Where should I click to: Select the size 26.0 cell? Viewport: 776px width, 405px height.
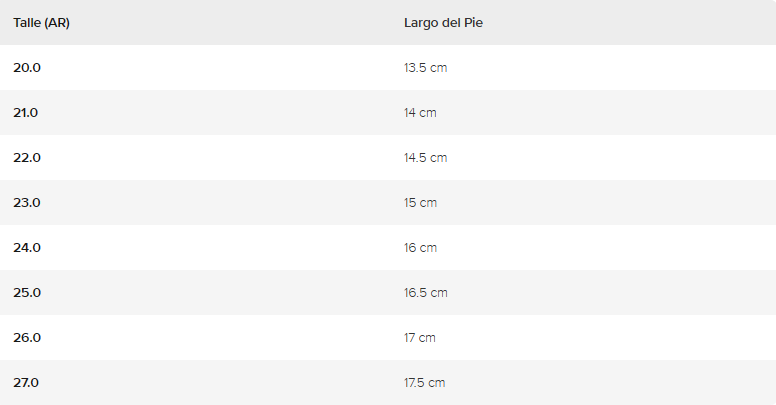(x=27, y=337)
